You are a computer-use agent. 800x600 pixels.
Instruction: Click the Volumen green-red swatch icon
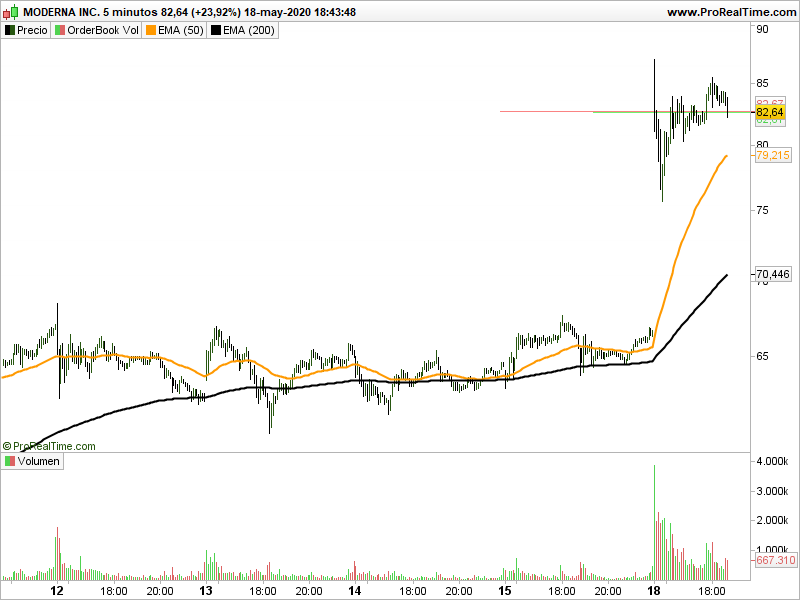pyautogui.click(x=10, y=461)
